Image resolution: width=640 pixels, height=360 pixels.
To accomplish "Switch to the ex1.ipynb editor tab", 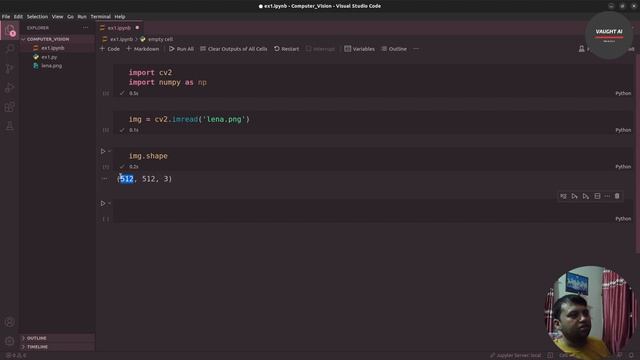I will pos(119,28).
